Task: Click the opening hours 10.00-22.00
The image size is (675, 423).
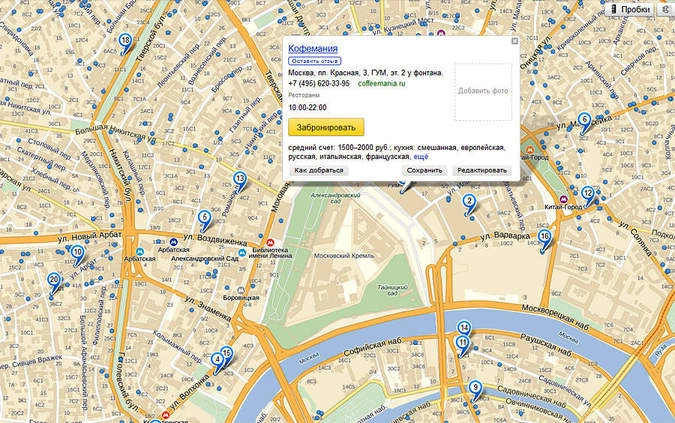Action: [307, 108]
